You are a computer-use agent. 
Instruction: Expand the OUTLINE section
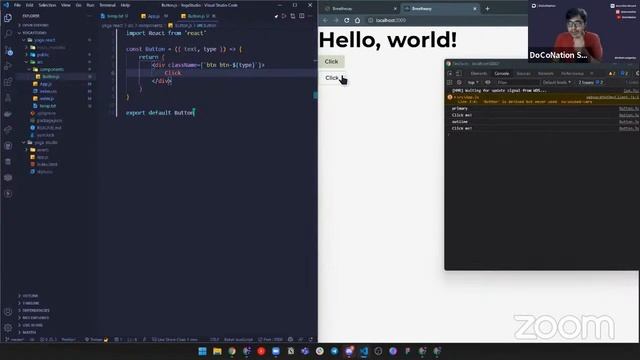click(x=29, y=296)
